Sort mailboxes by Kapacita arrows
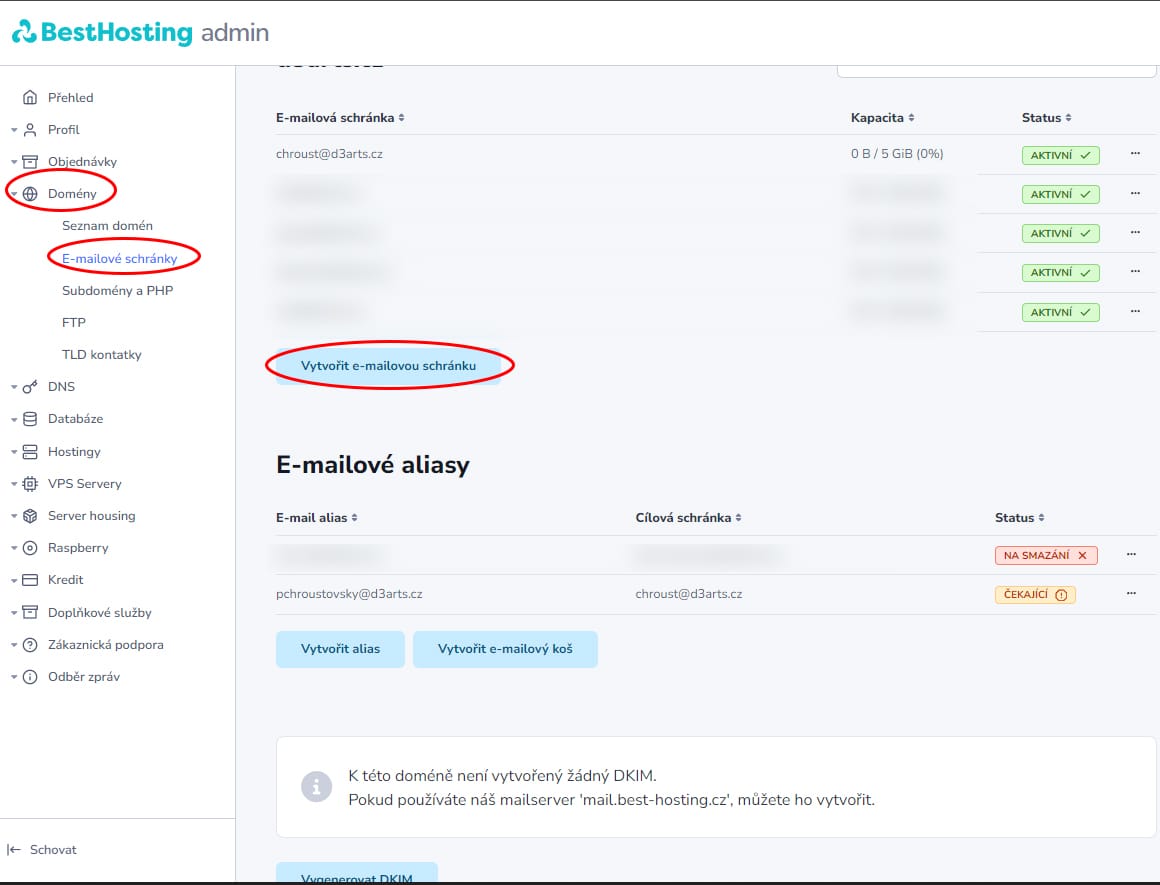The width and height of the screenshot is (1160, 885). 911,118
